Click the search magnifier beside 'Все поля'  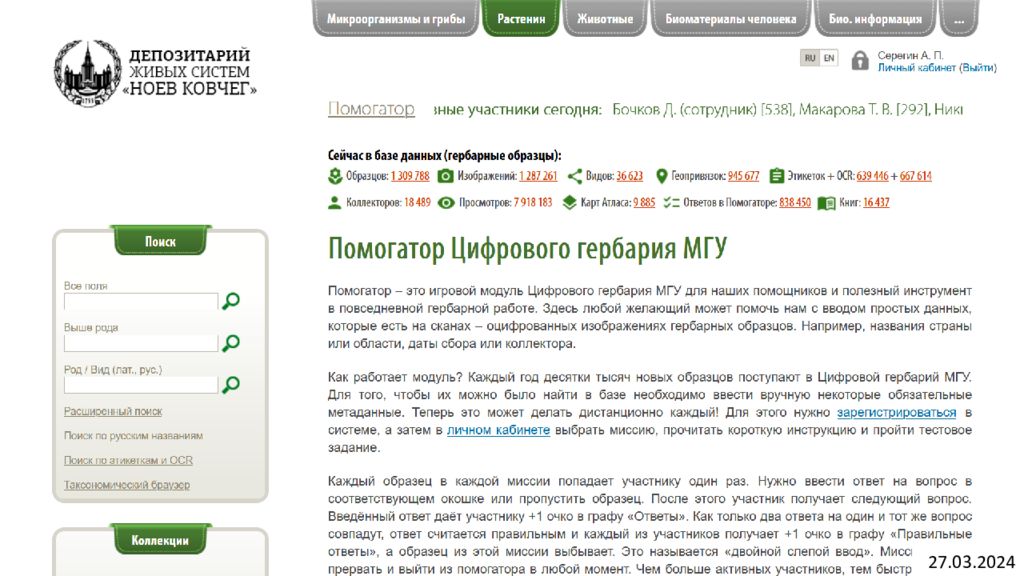[231, 301]
